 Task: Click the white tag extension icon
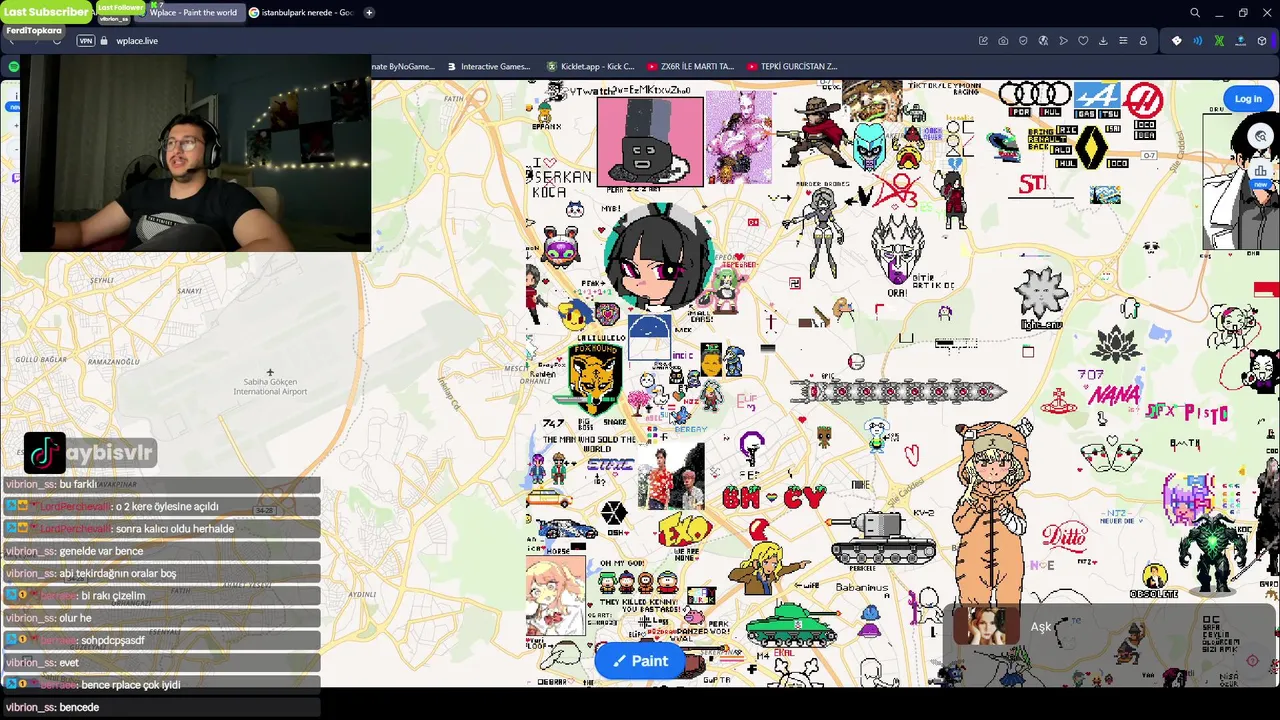[1176, 41]
